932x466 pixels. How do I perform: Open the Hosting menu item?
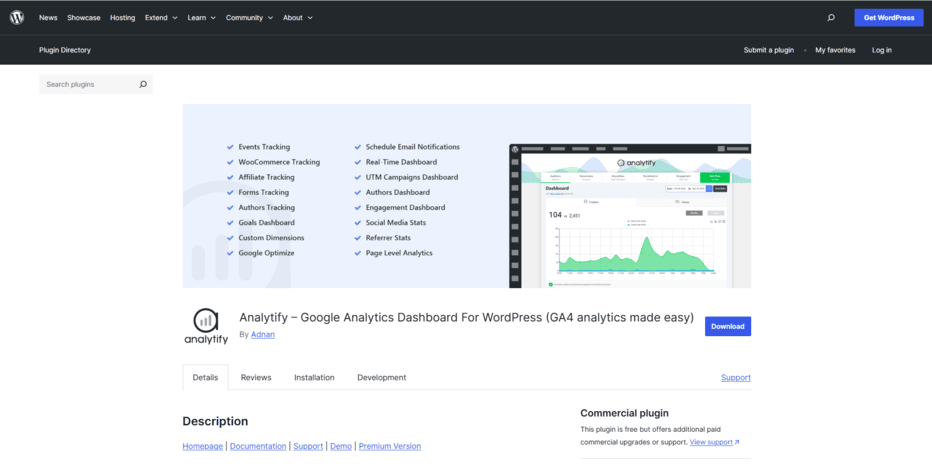[122, 18]
